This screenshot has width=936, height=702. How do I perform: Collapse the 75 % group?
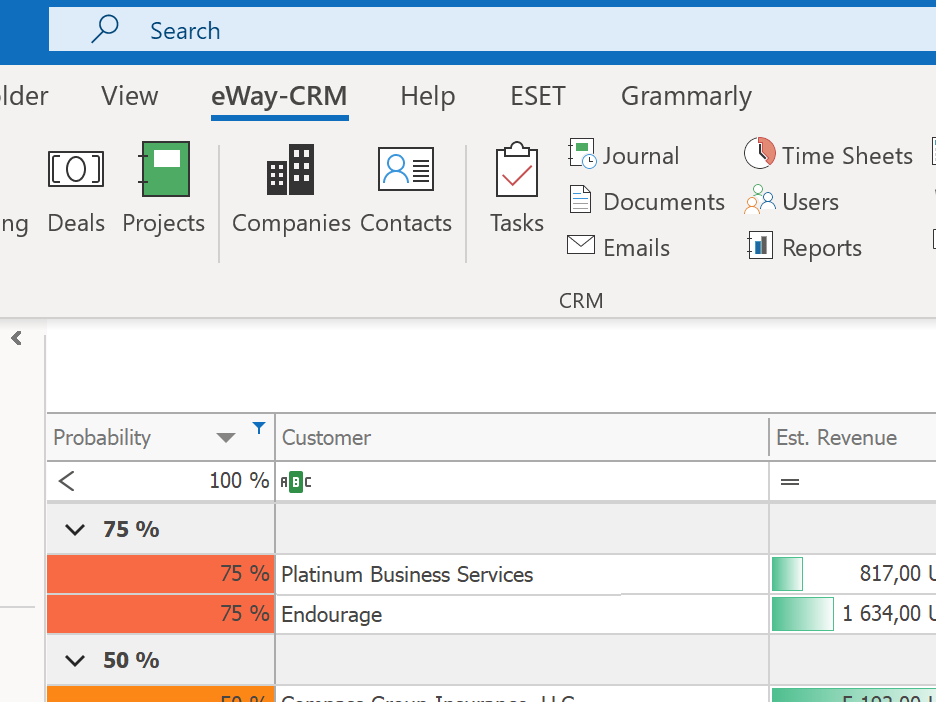[x=75, y=529]
